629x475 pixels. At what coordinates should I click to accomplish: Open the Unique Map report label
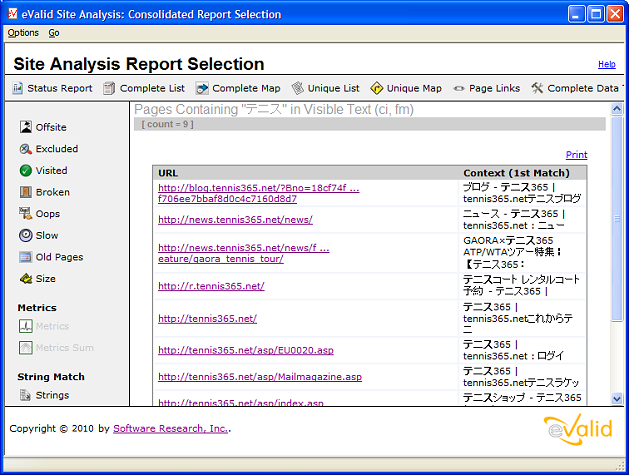[414, 88]
